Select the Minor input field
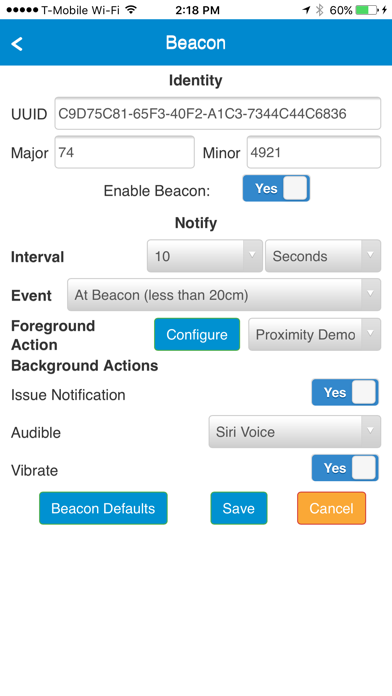Image resolution: width=392 pixels, height=696 pixels. 314,152
